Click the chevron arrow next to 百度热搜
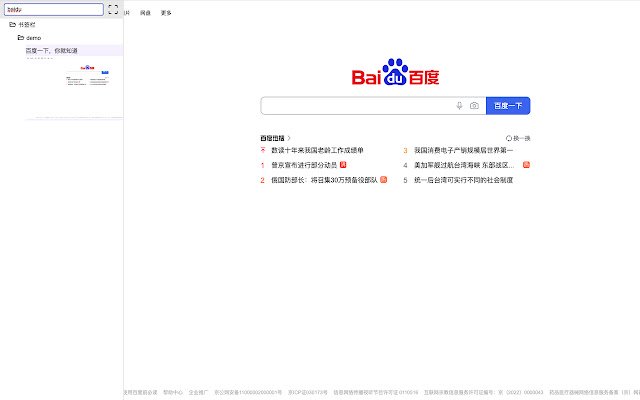Screen dimensions: 640x400 click(289, 138)
